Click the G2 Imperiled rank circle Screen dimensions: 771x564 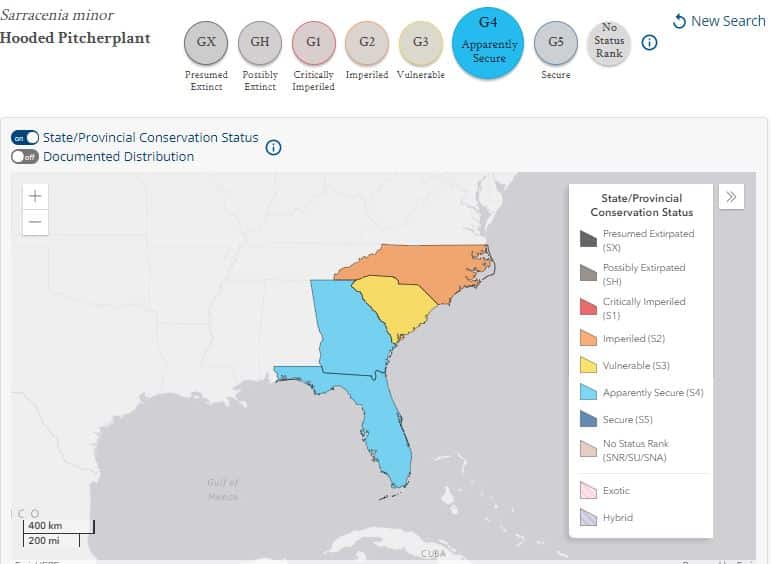(x=367, y=42)
